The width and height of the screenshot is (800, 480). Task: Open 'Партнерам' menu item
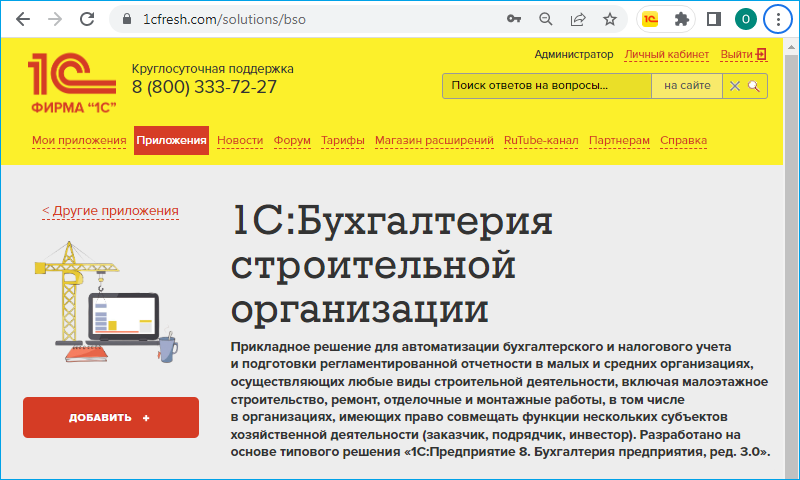[619, 140]
